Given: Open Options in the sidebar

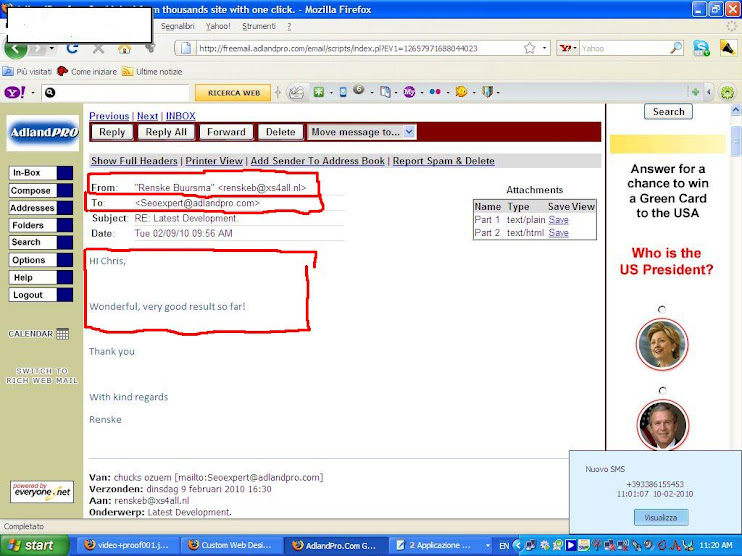Looking at the screenshot, I should [41, 260].
